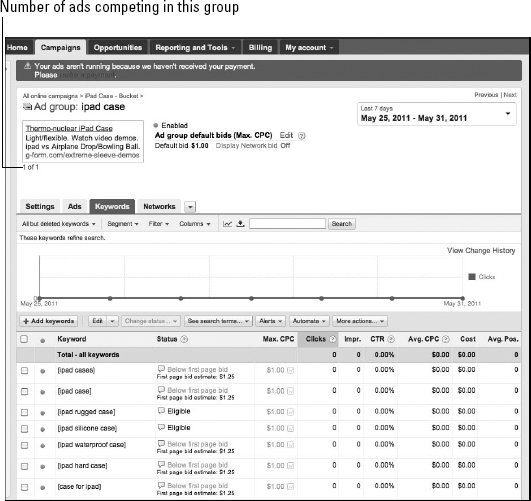Check the [ipad silicone case] keyword checkbox

click(24, 429)
